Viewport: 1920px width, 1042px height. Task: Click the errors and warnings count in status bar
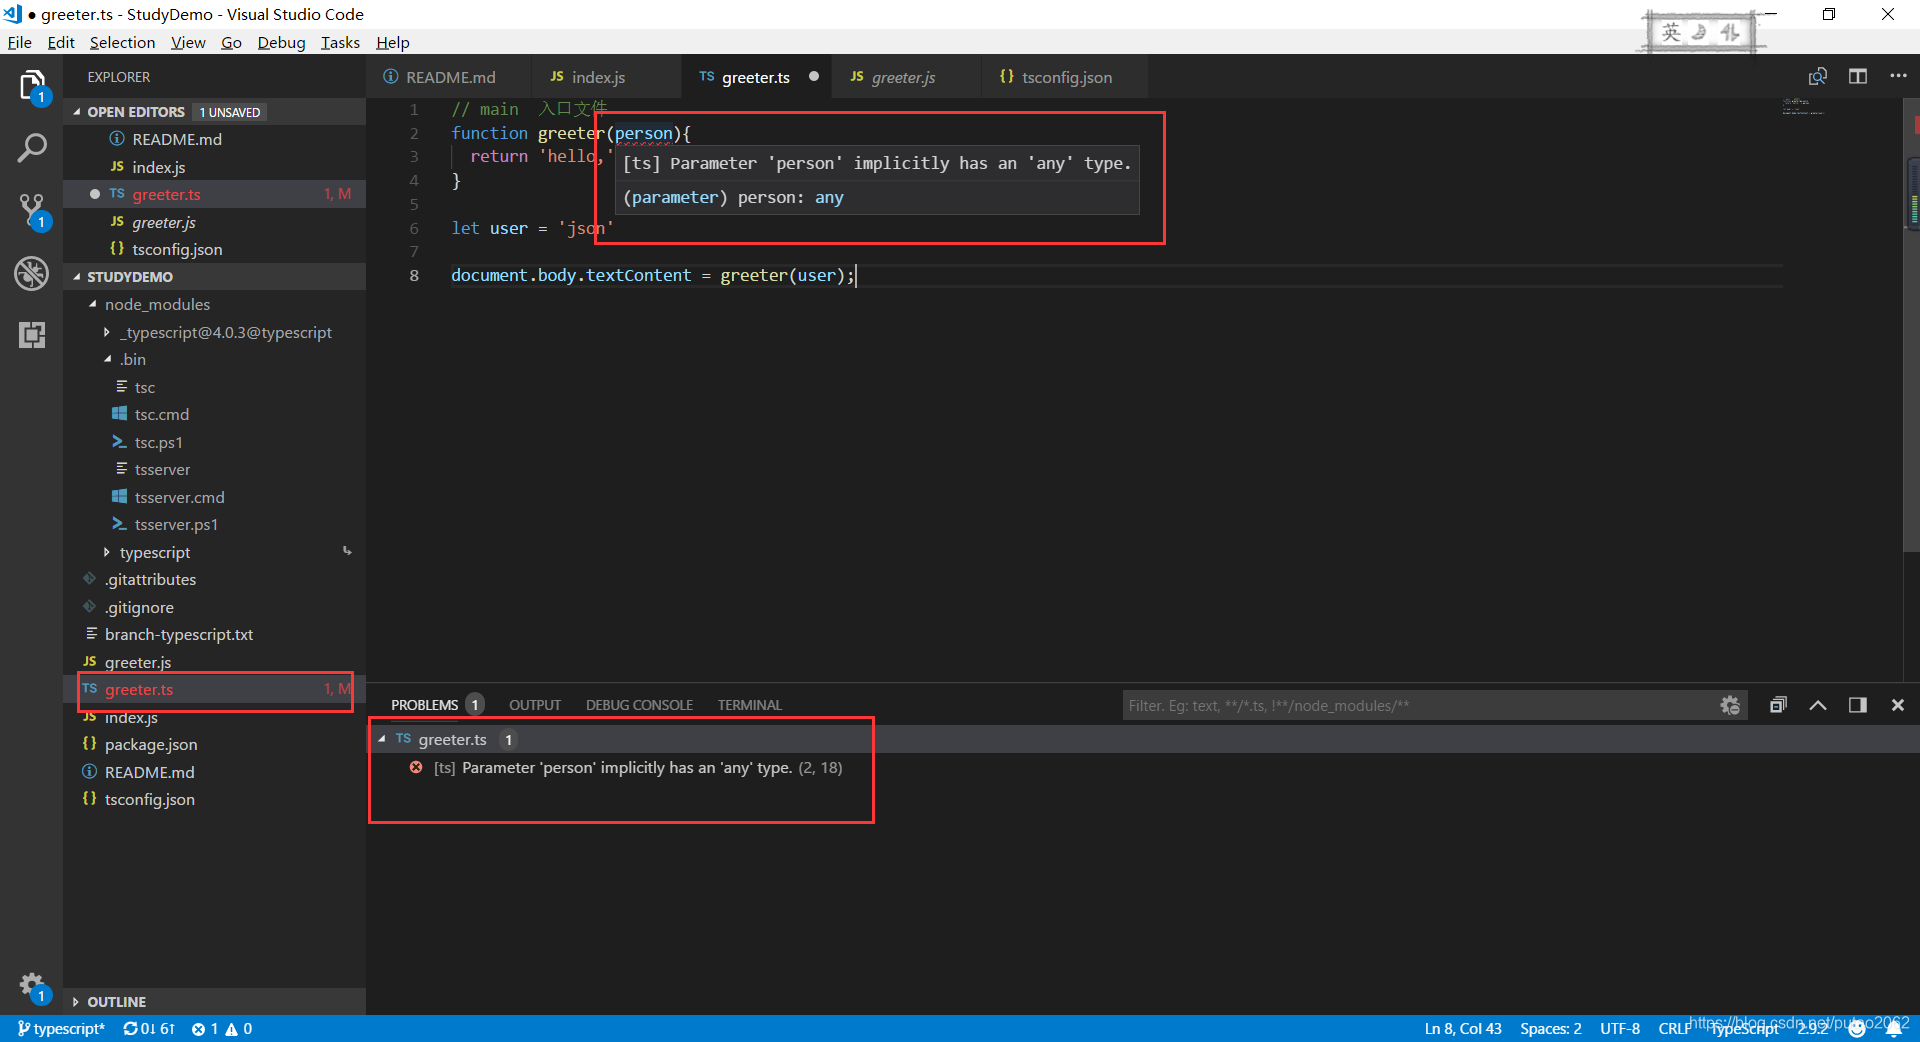[x=222, y=1029]
